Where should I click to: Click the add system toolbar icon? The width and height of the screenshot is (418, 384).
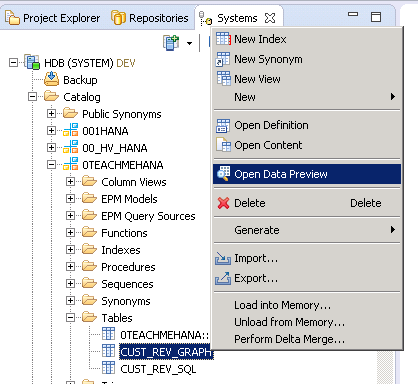pos(171,43)
